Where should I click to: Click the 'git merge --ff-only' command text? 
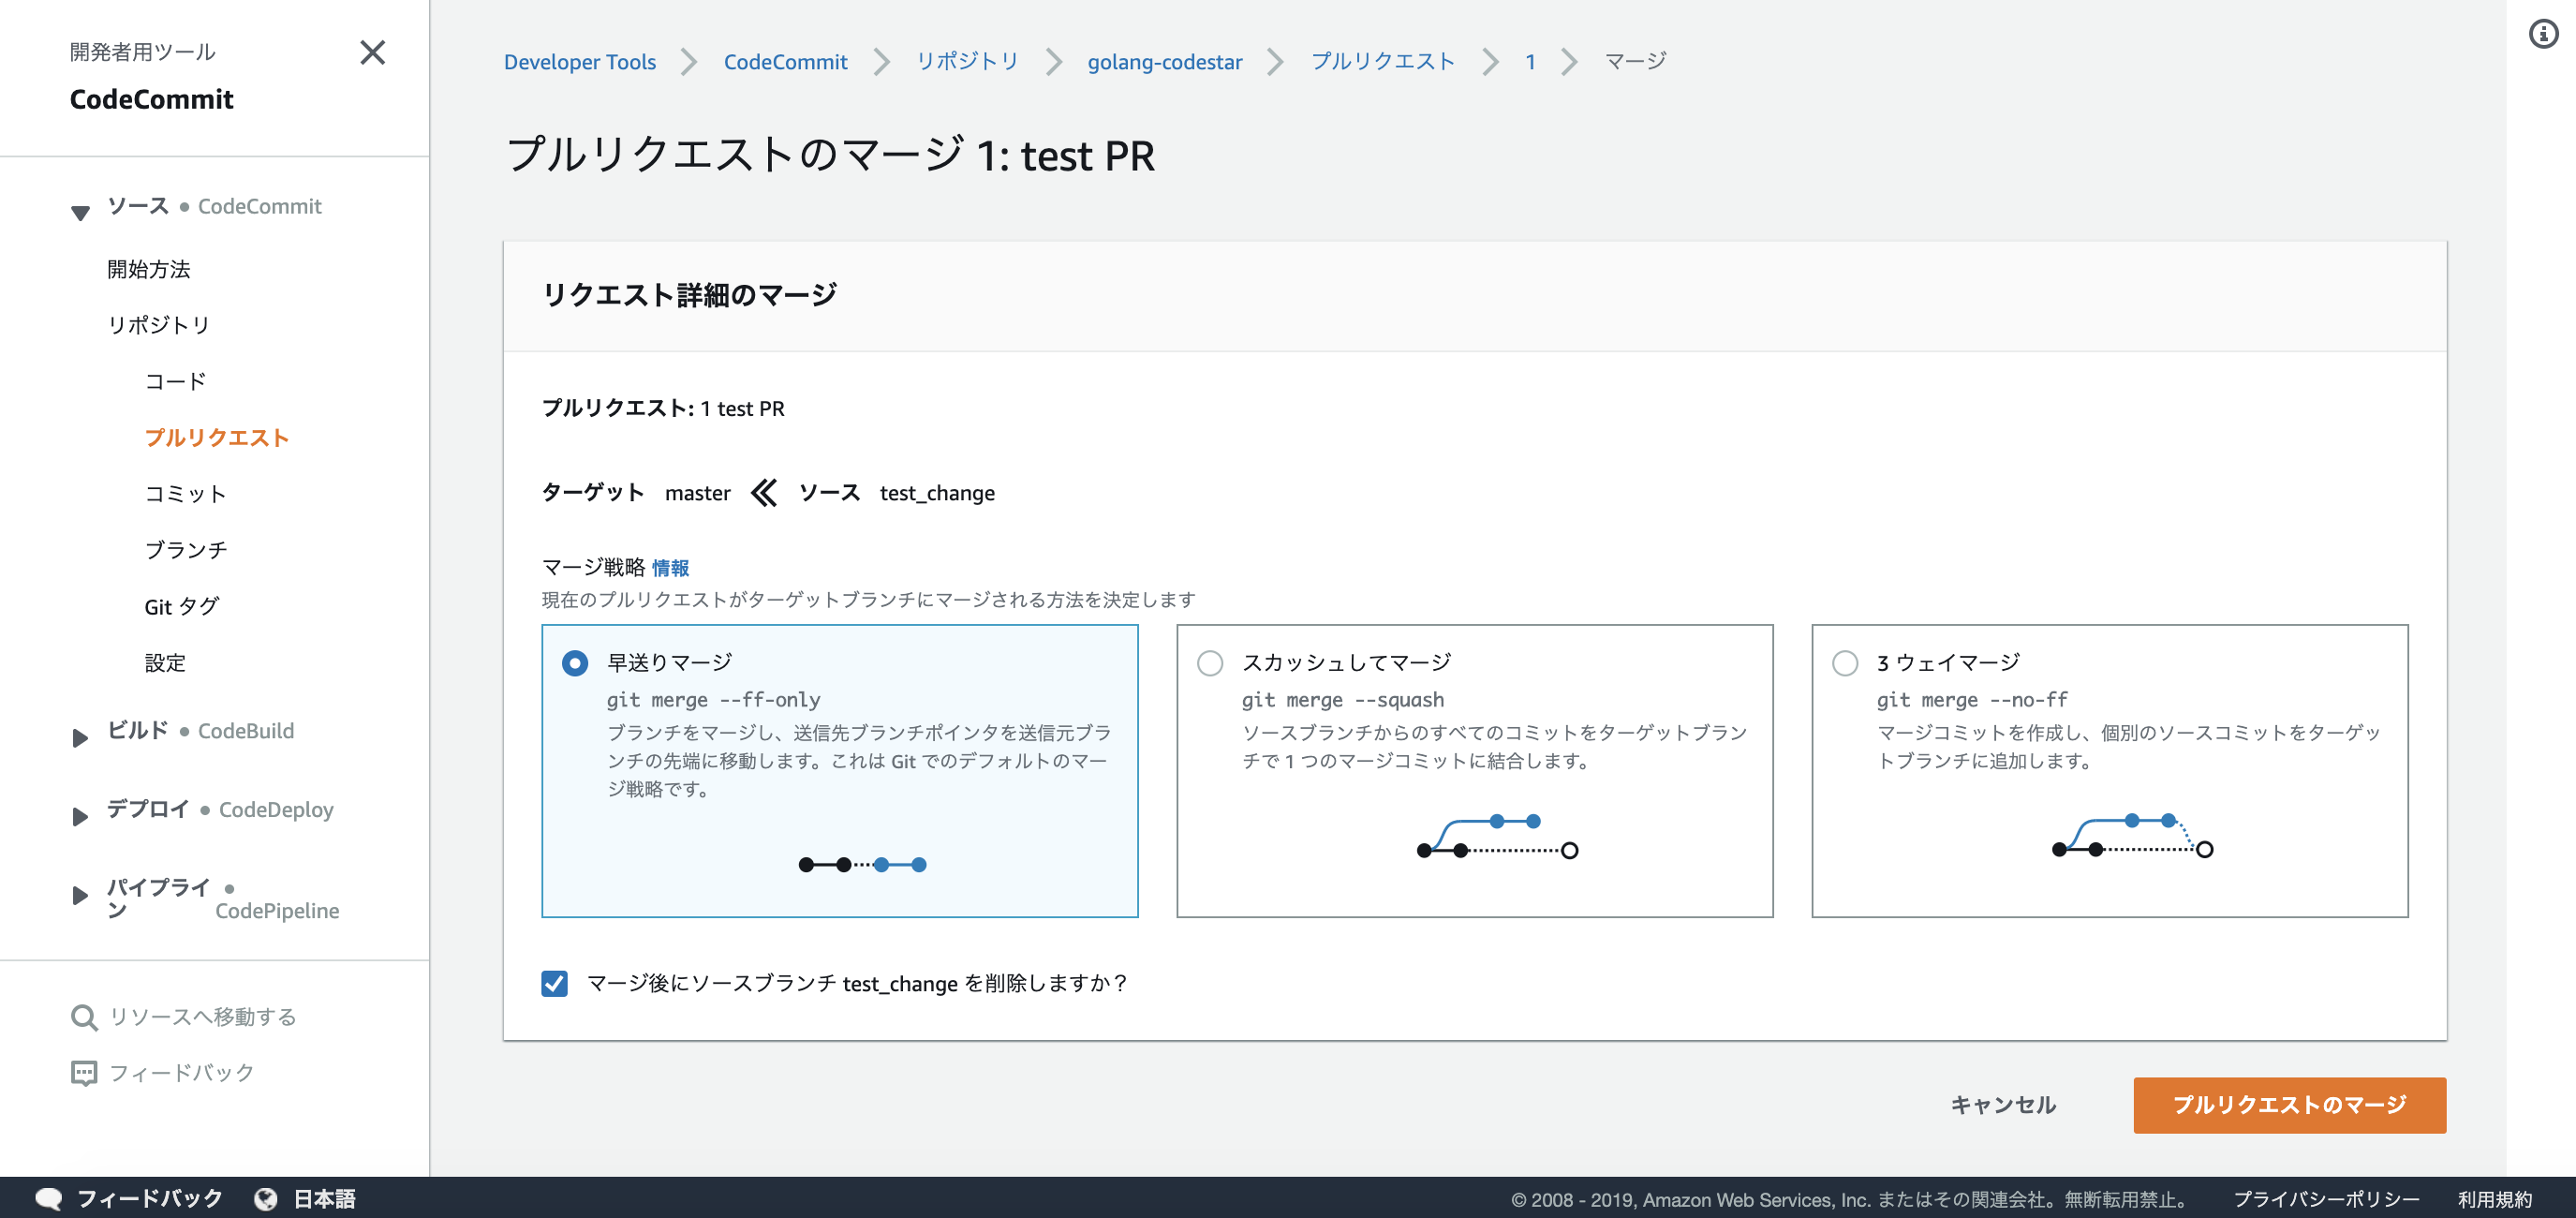713,700
